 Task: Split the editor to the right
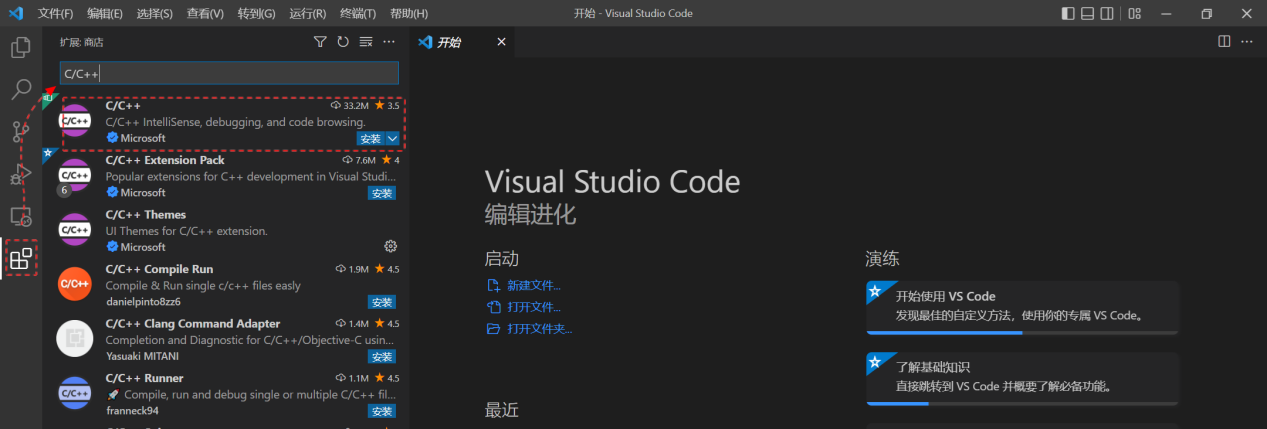click(x=1224, y=42)
